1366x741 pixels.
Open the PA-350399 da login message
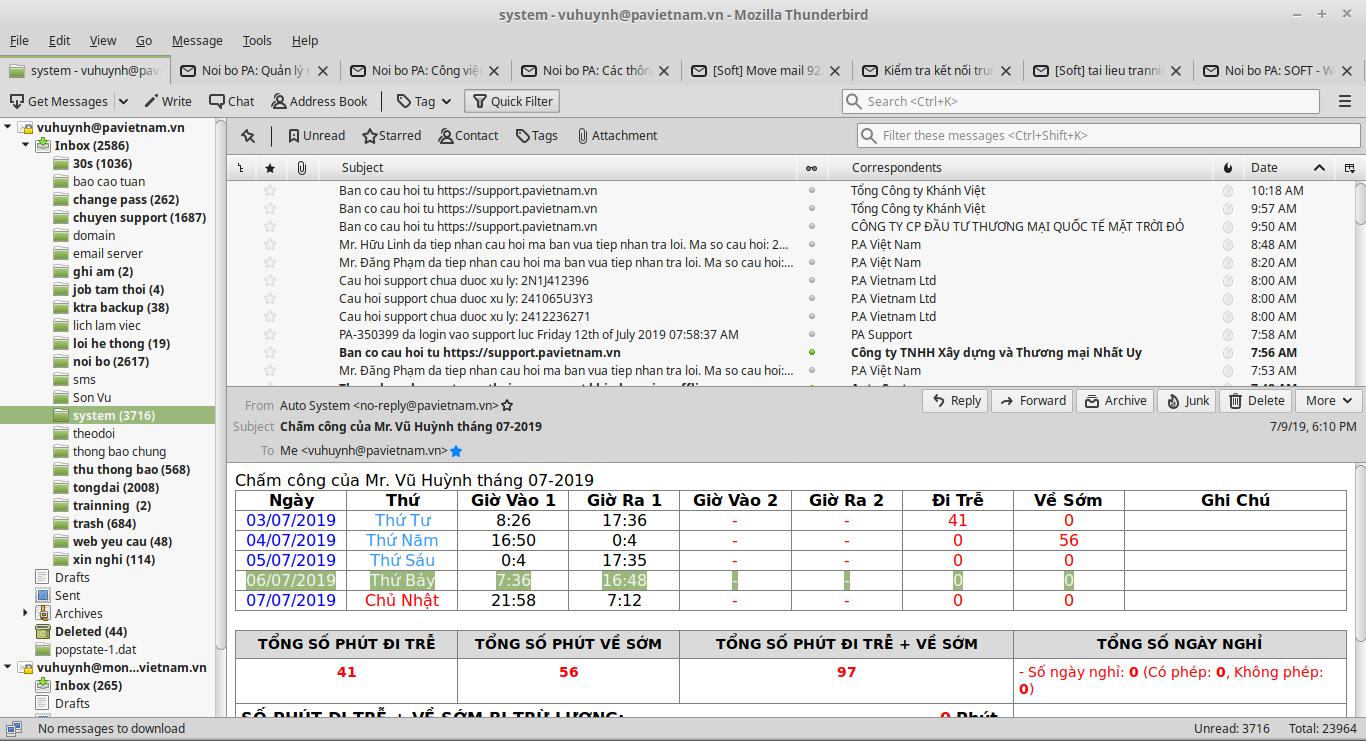539,335
